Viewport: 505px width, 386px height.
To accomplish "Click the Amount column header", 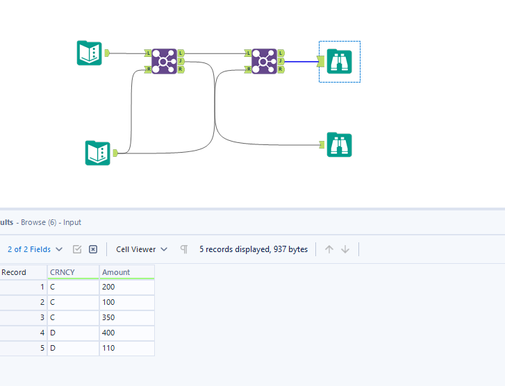I will [127, 272].
